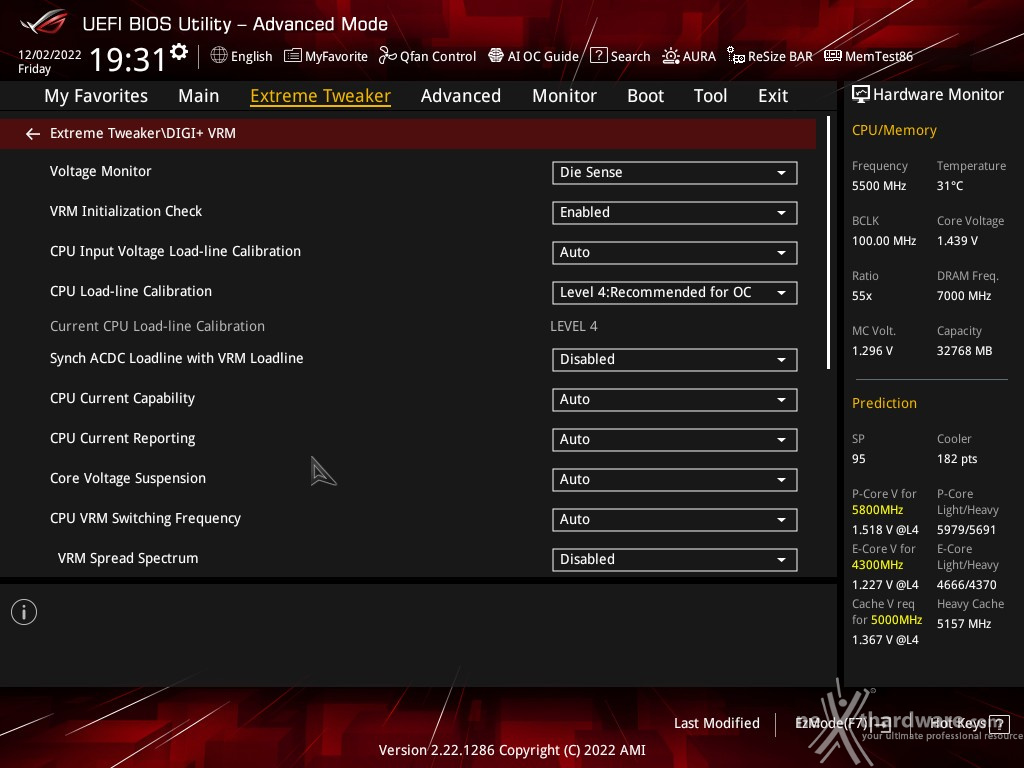1024x768 pixels.
Task: Click the settings list scrollbar
Action: 828,243
